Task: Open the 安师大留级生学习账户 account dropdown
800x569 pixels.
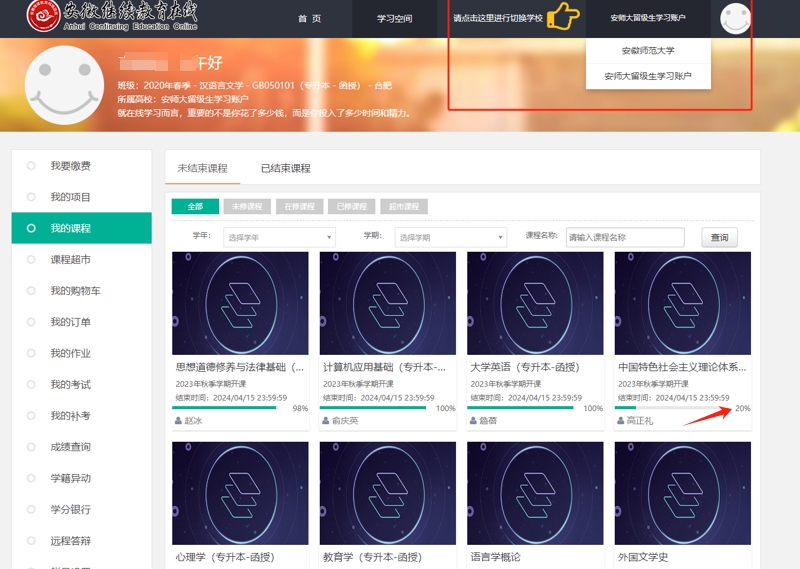Action: pos(648,18)
